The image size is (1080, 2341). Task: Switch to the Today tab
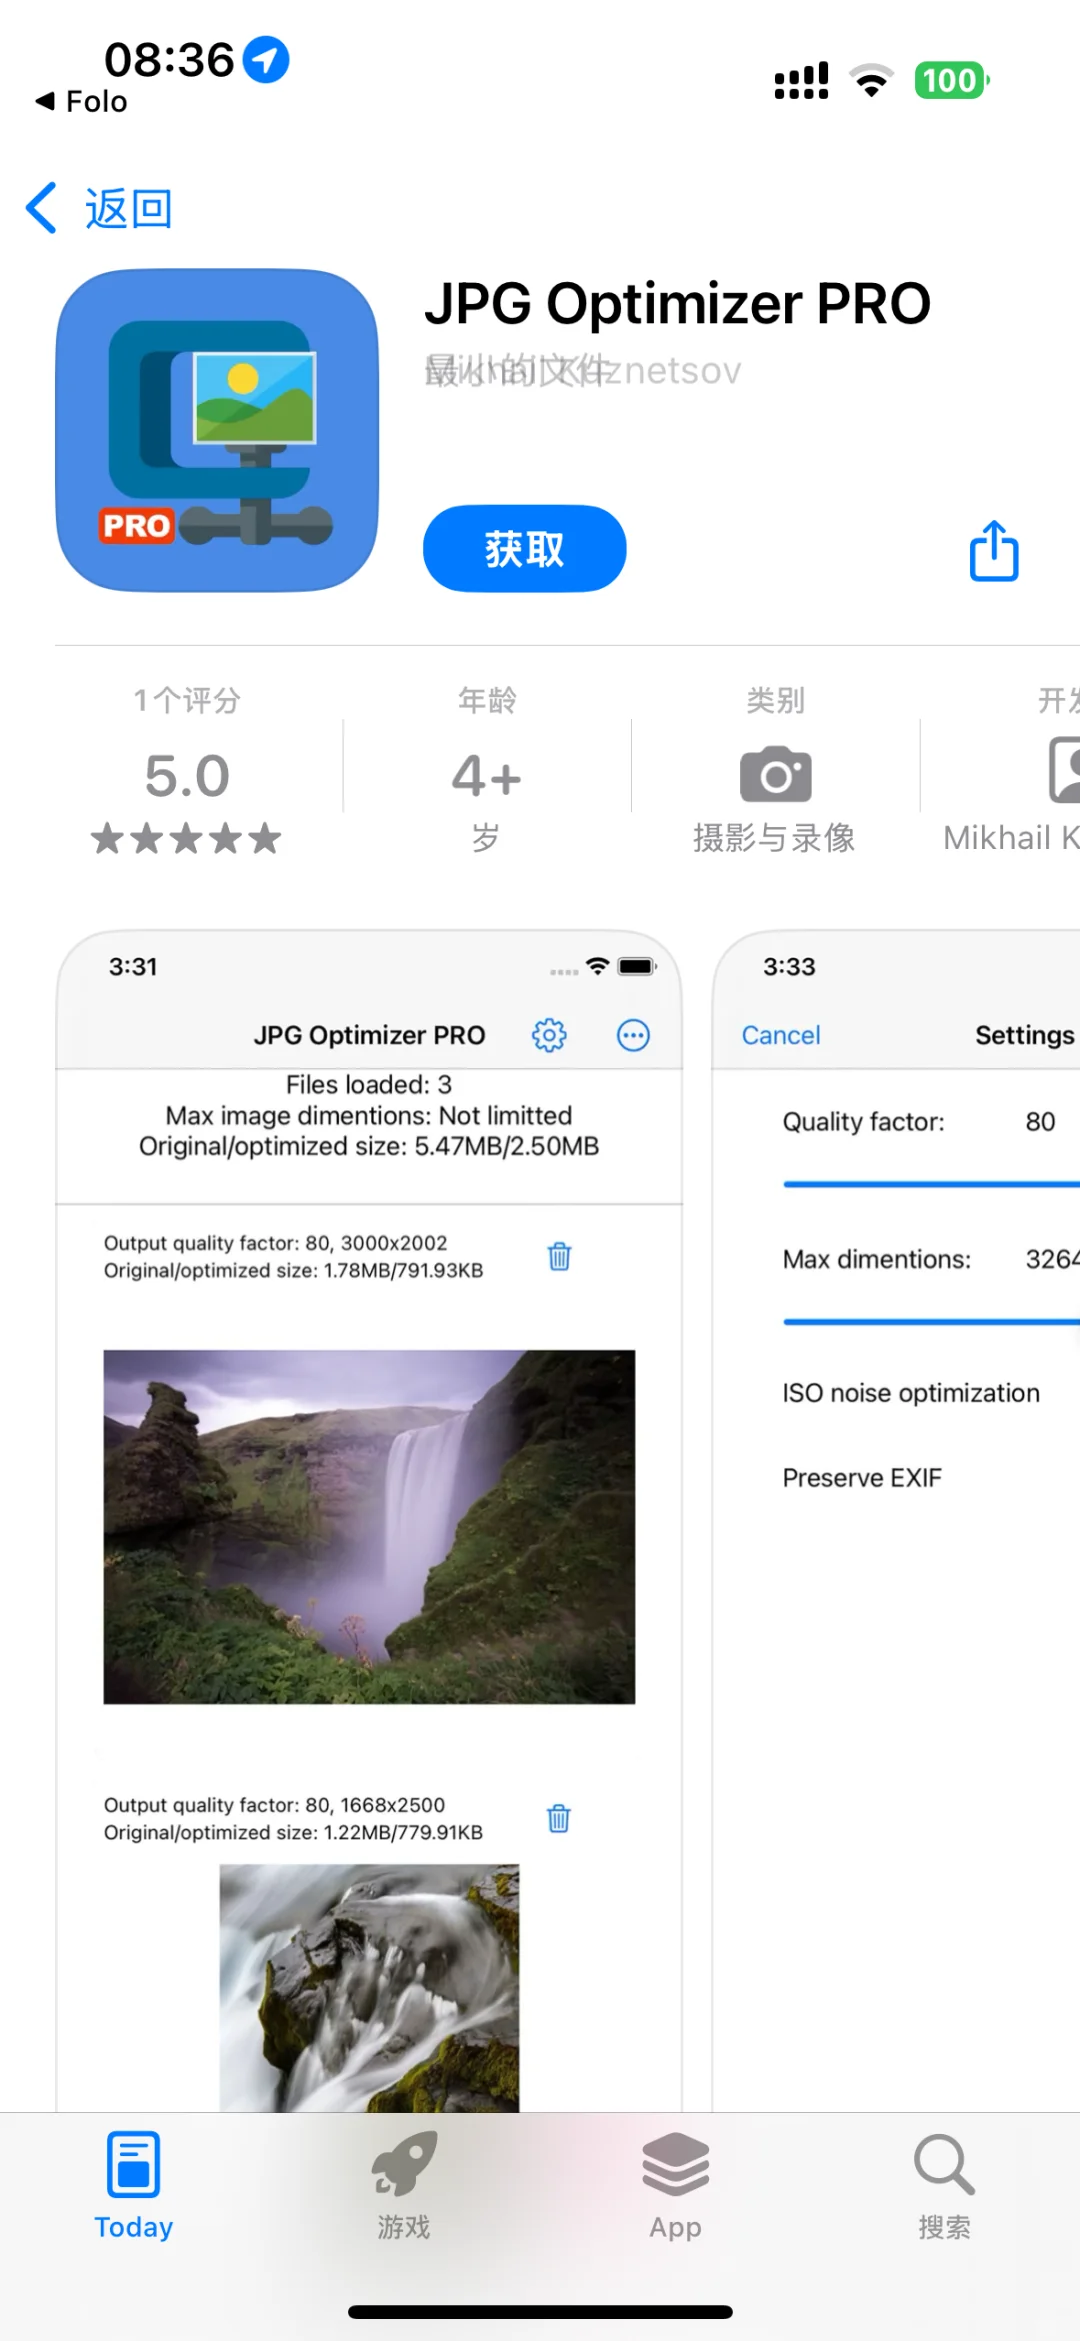coord(134,2185)
